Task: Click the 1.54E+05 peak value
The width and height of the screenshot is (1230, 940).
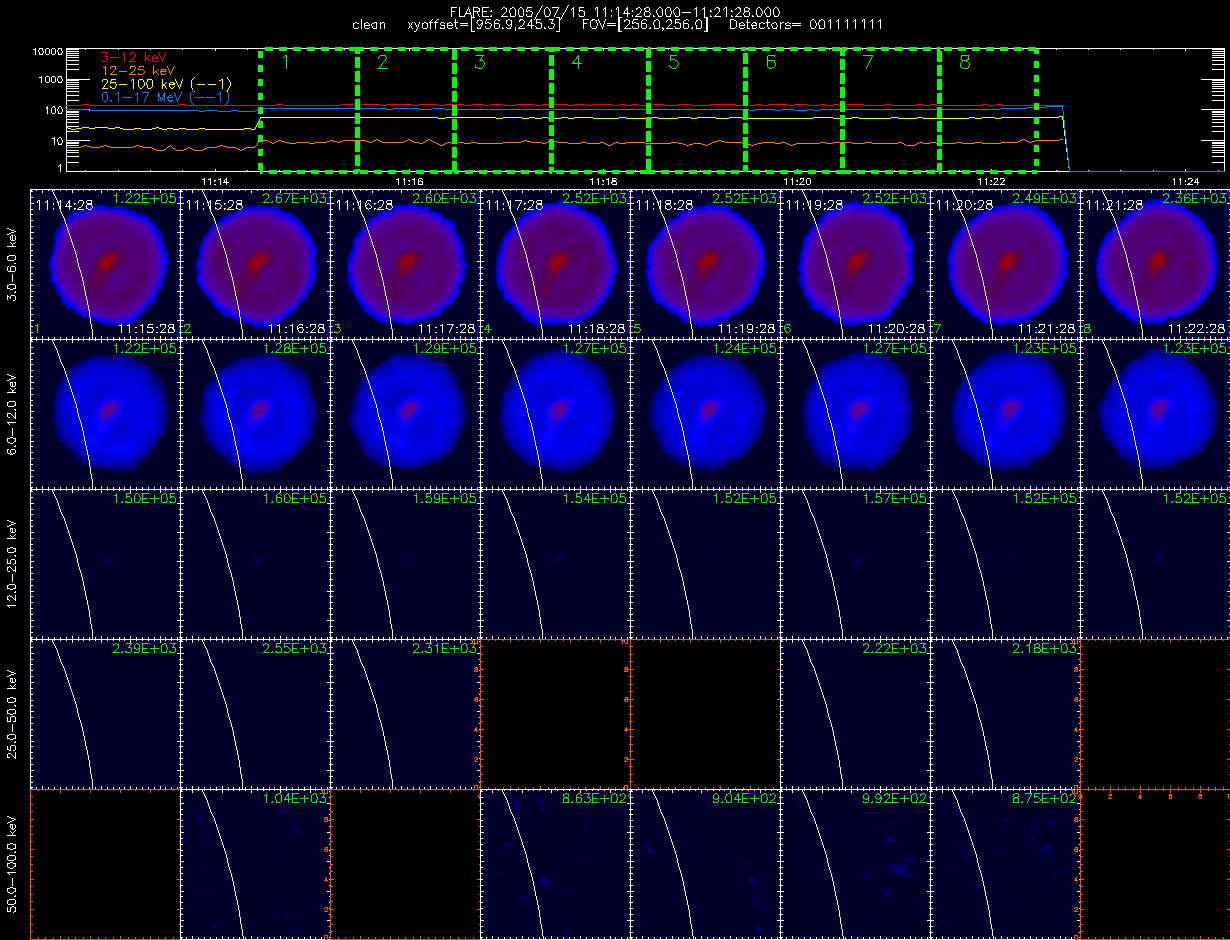Action: click(x=595, y=498)
